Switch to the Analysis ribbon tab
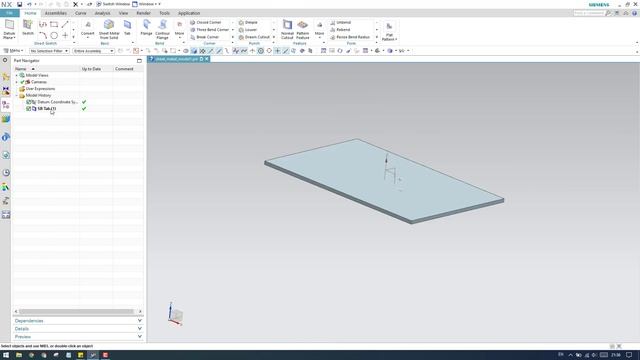Viewport: 640px width, 360px height. (x=102, y=13)
